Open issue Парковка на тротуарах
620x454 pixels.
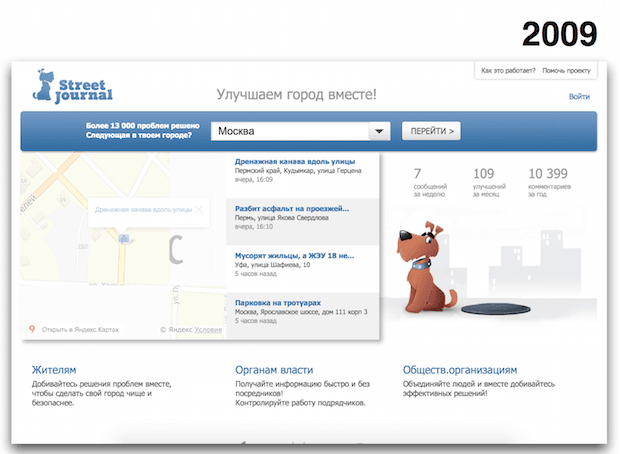point(278,300)
